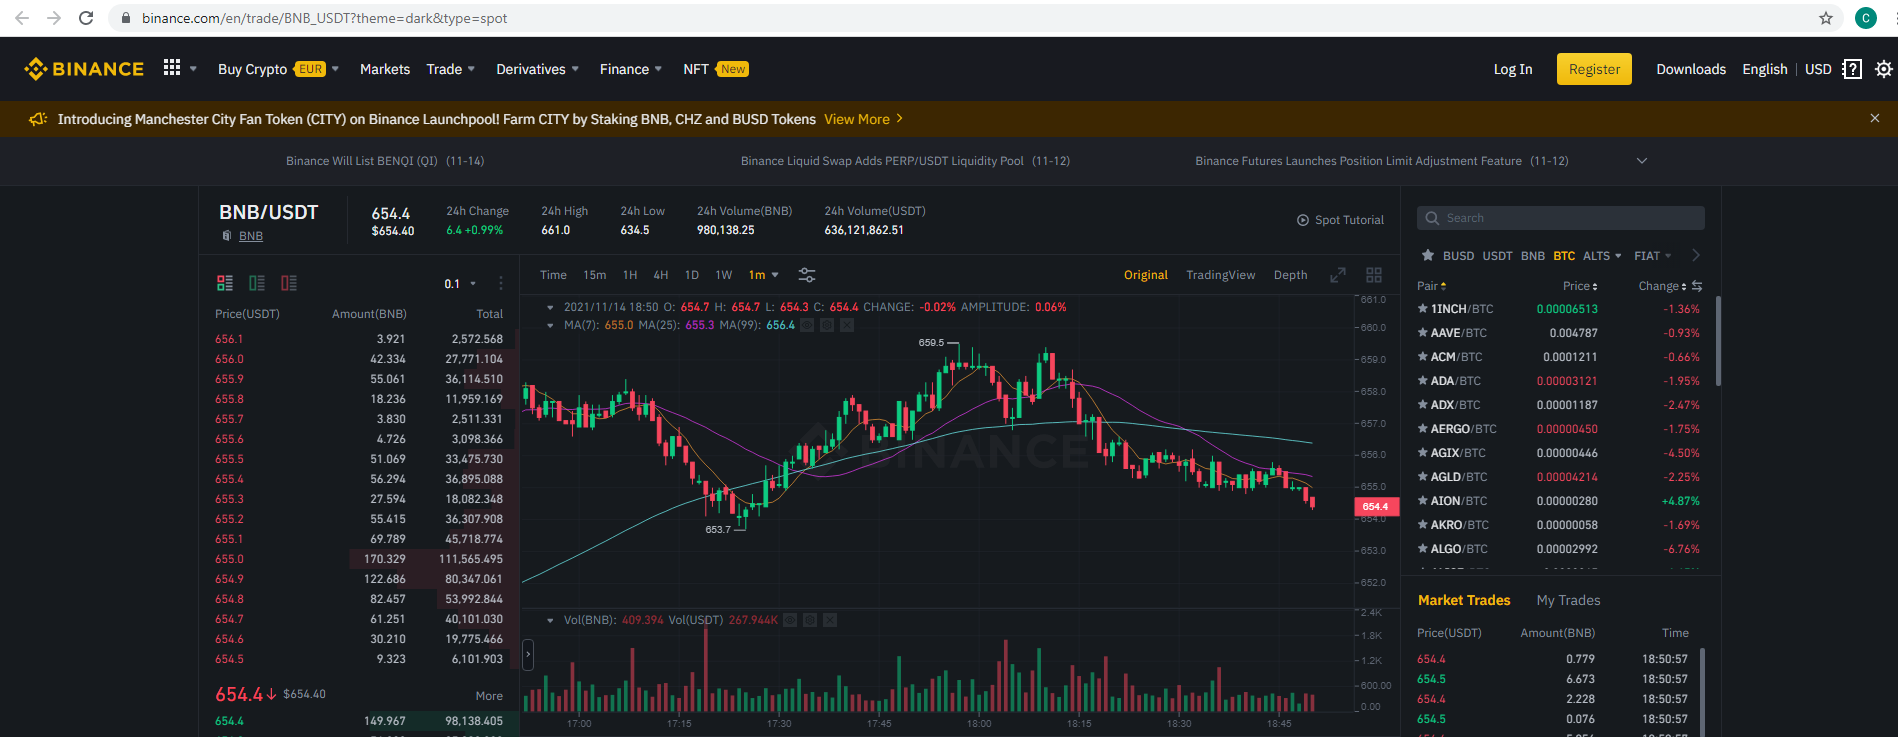Hide the MA indicator with eye icon
1898x737 pixels.
pyautogui.click(x=808, y=325)
